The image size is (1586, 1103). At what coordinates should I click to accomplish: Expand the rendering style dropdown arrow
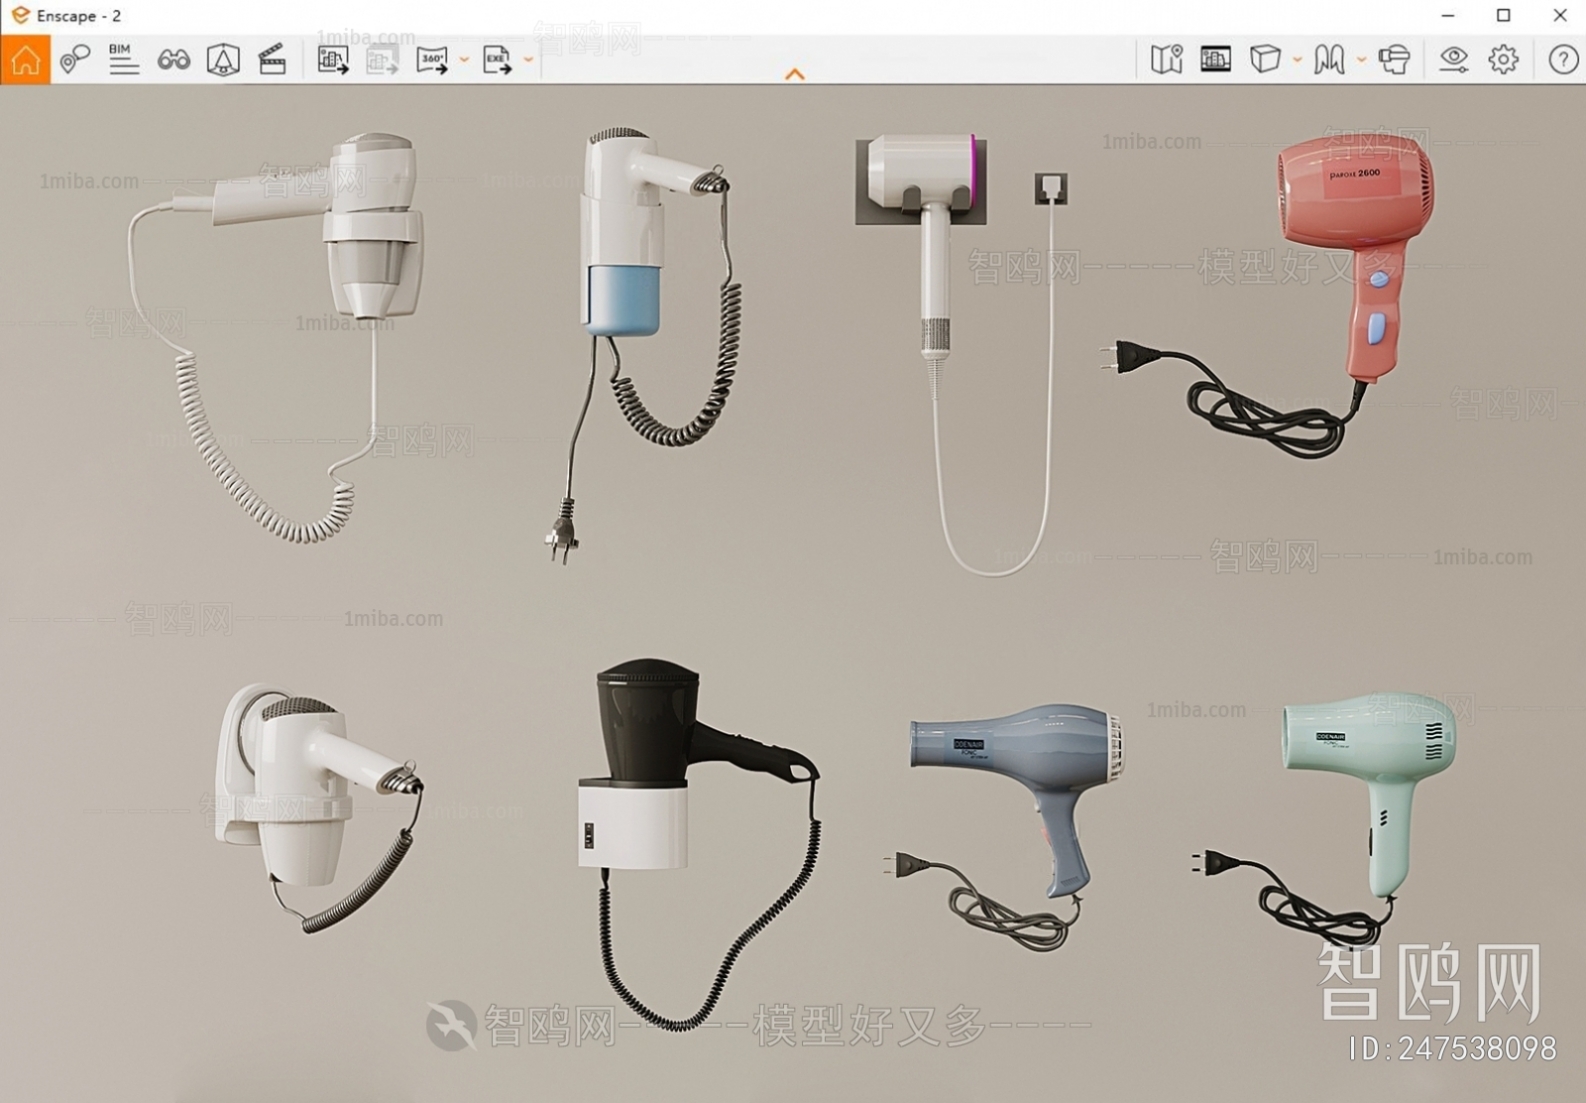(1361, 61)
